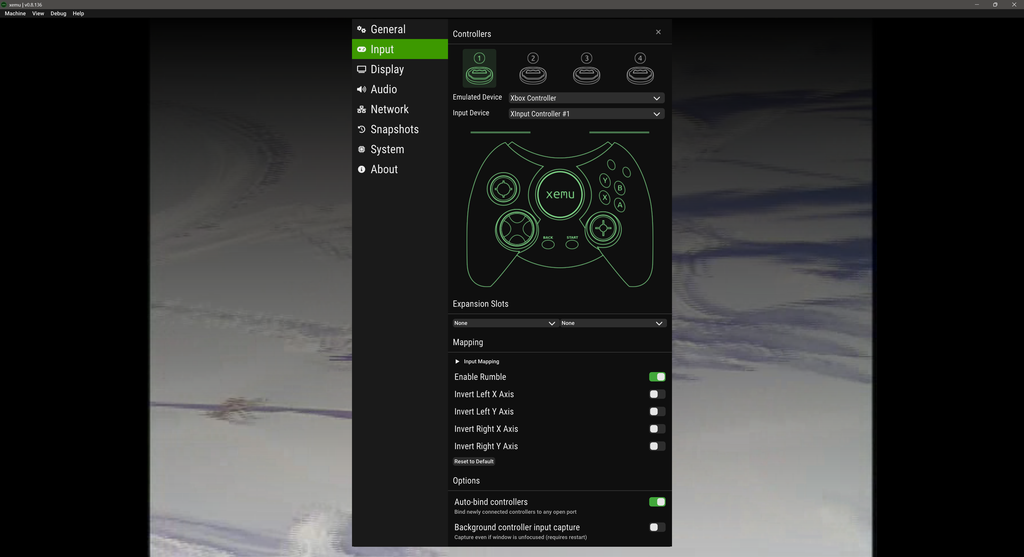Click the Audio speaker icon in sidebar
The height and width of the screenshot is (557, 1024).
(361, 89)
